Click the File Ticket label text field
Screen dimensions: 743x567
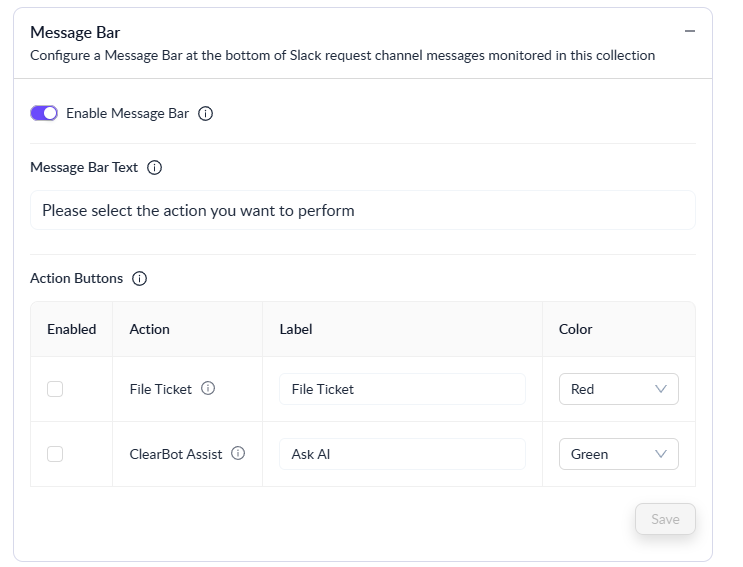point(402,389)
